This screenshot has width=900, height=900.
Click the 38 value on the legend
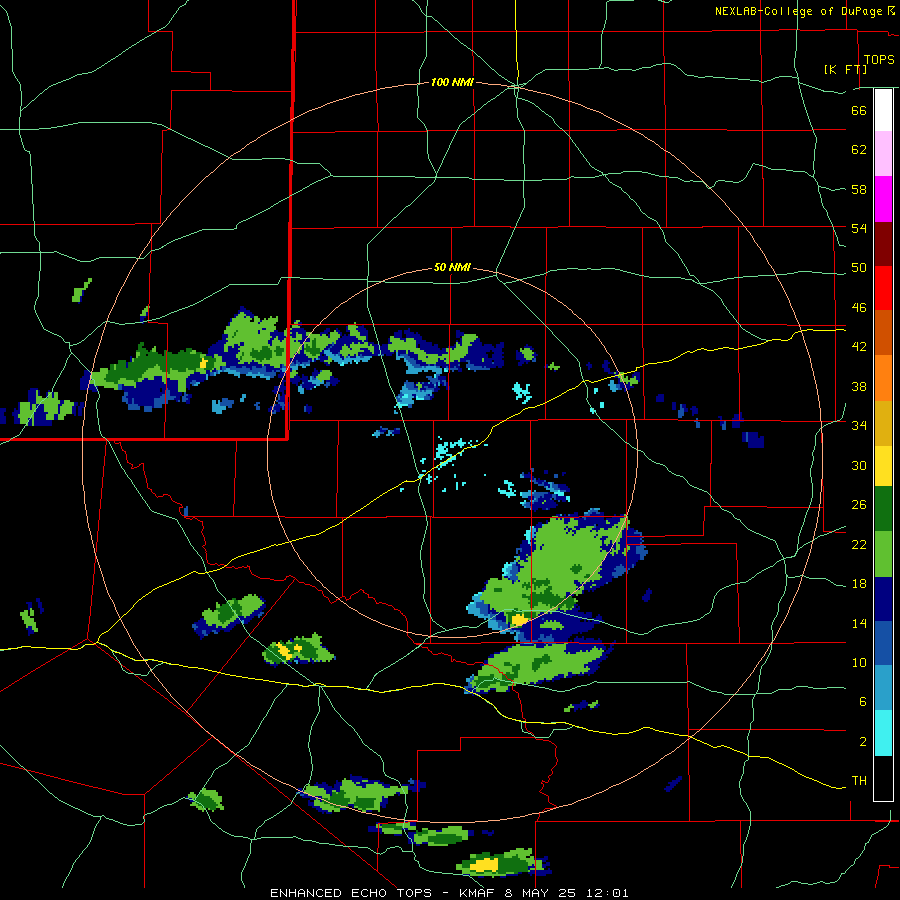(859, 386)
